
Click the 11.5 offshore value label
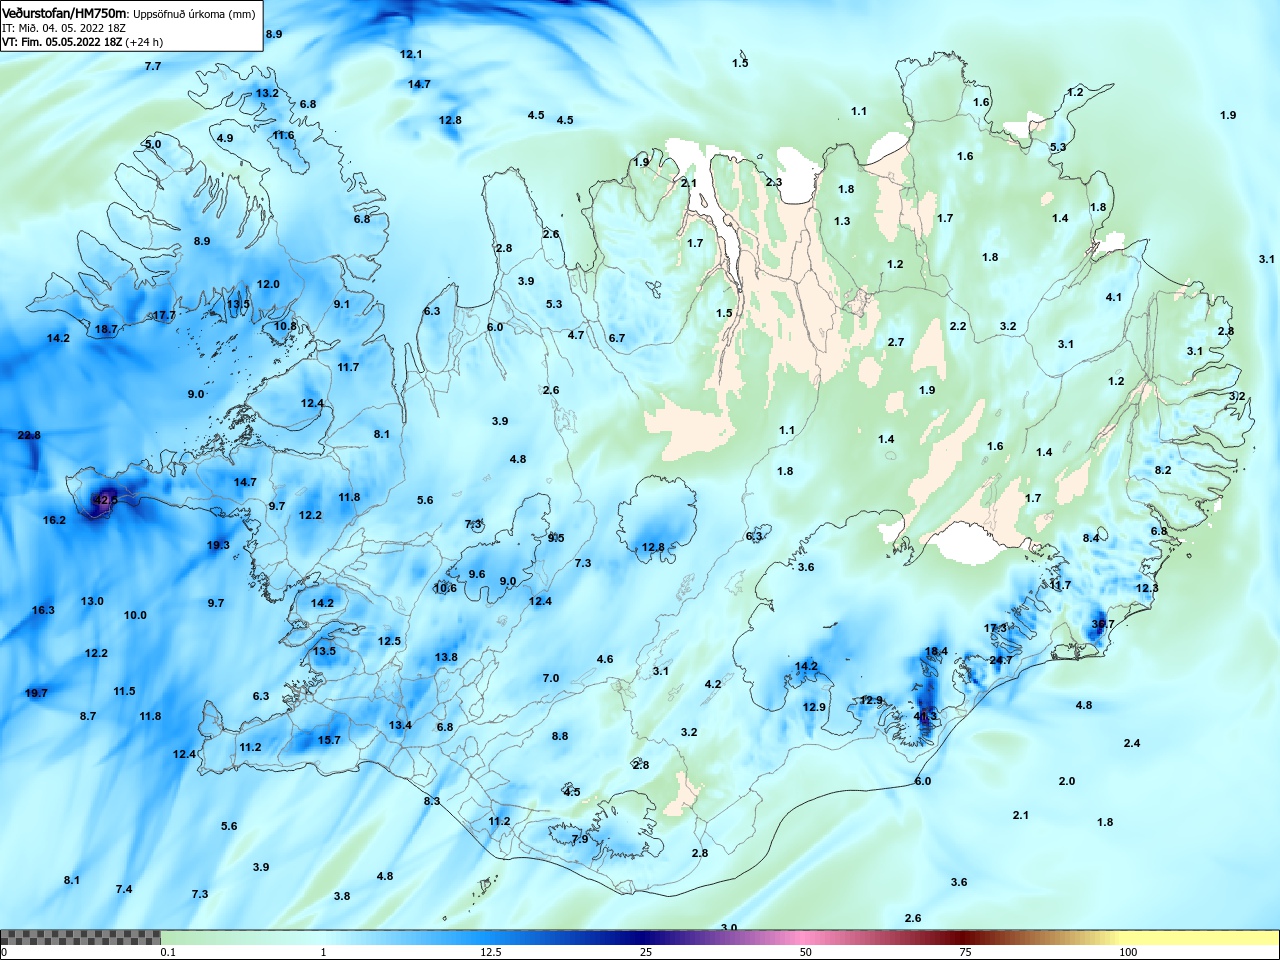124,691
